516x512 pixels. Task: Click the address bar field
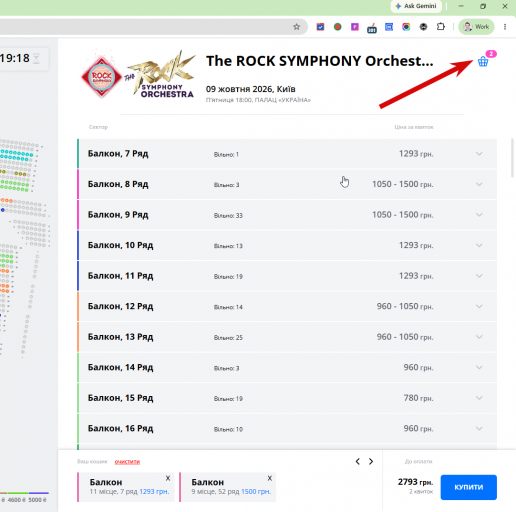[x=154, y=27]
